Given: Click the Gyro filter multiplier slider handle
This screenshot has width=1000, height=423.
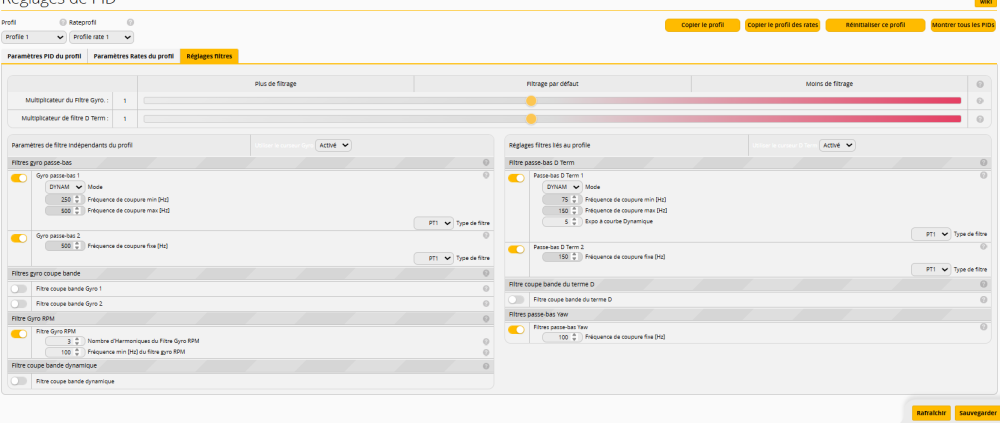Looking at the screenshot, I should [x=531, y=100].
